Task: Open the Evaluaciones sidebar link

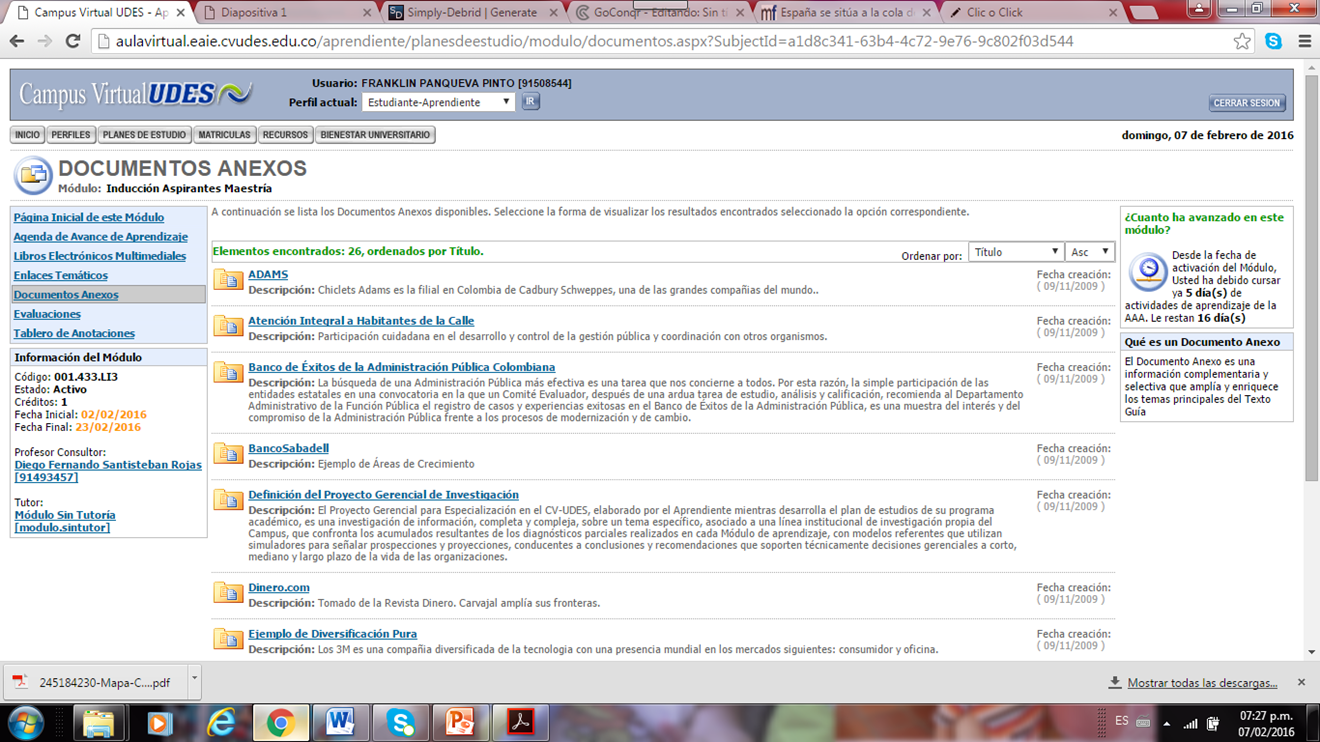Action: (47, 314)
